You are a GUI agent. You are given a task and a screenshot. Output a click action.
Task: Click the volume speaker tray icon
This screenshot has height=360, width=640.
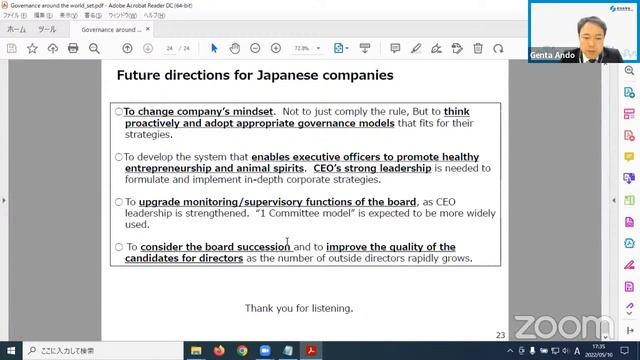[x=566, y=351]
